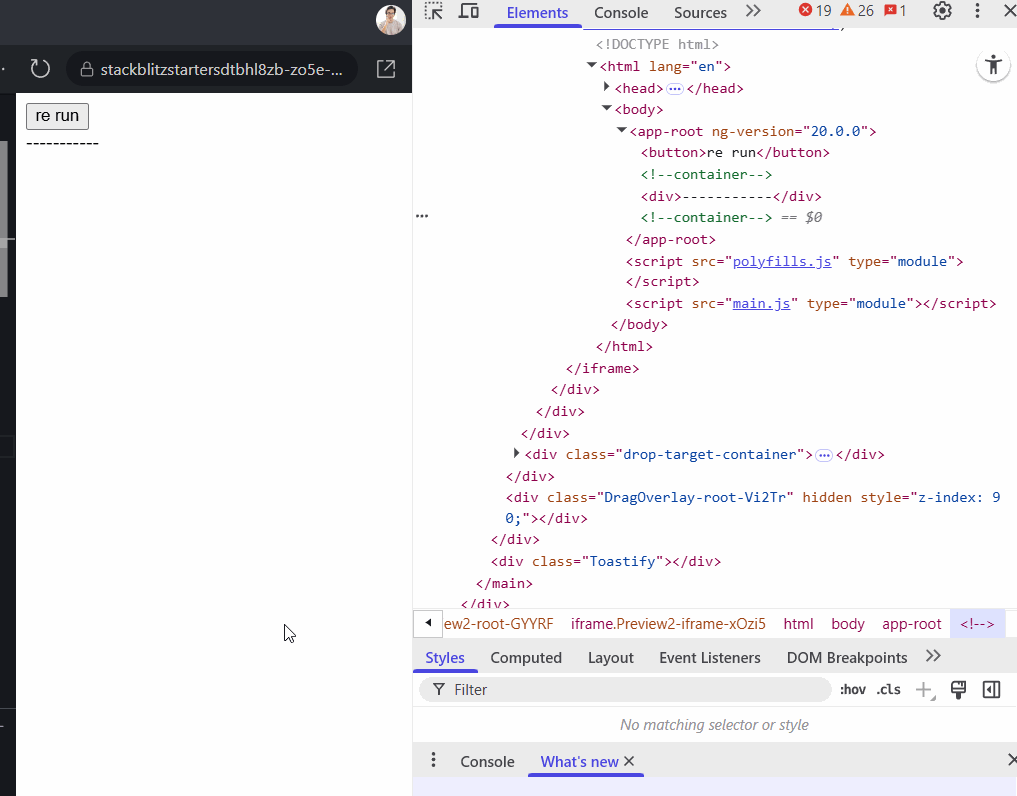Reload the StackBlitz page

tap(40, 68)
